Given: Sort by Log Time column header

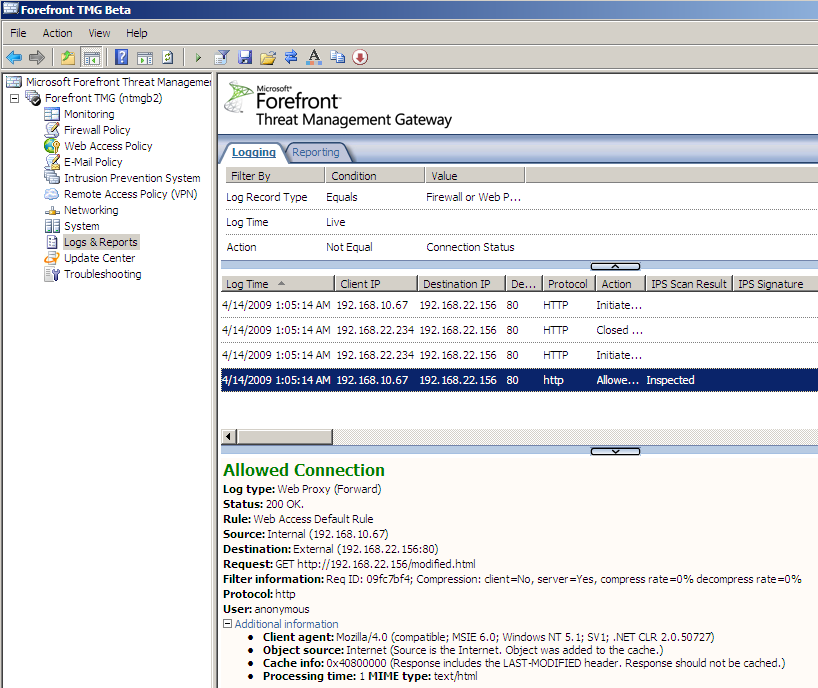Looking at the screenshot, I should 277,284.
